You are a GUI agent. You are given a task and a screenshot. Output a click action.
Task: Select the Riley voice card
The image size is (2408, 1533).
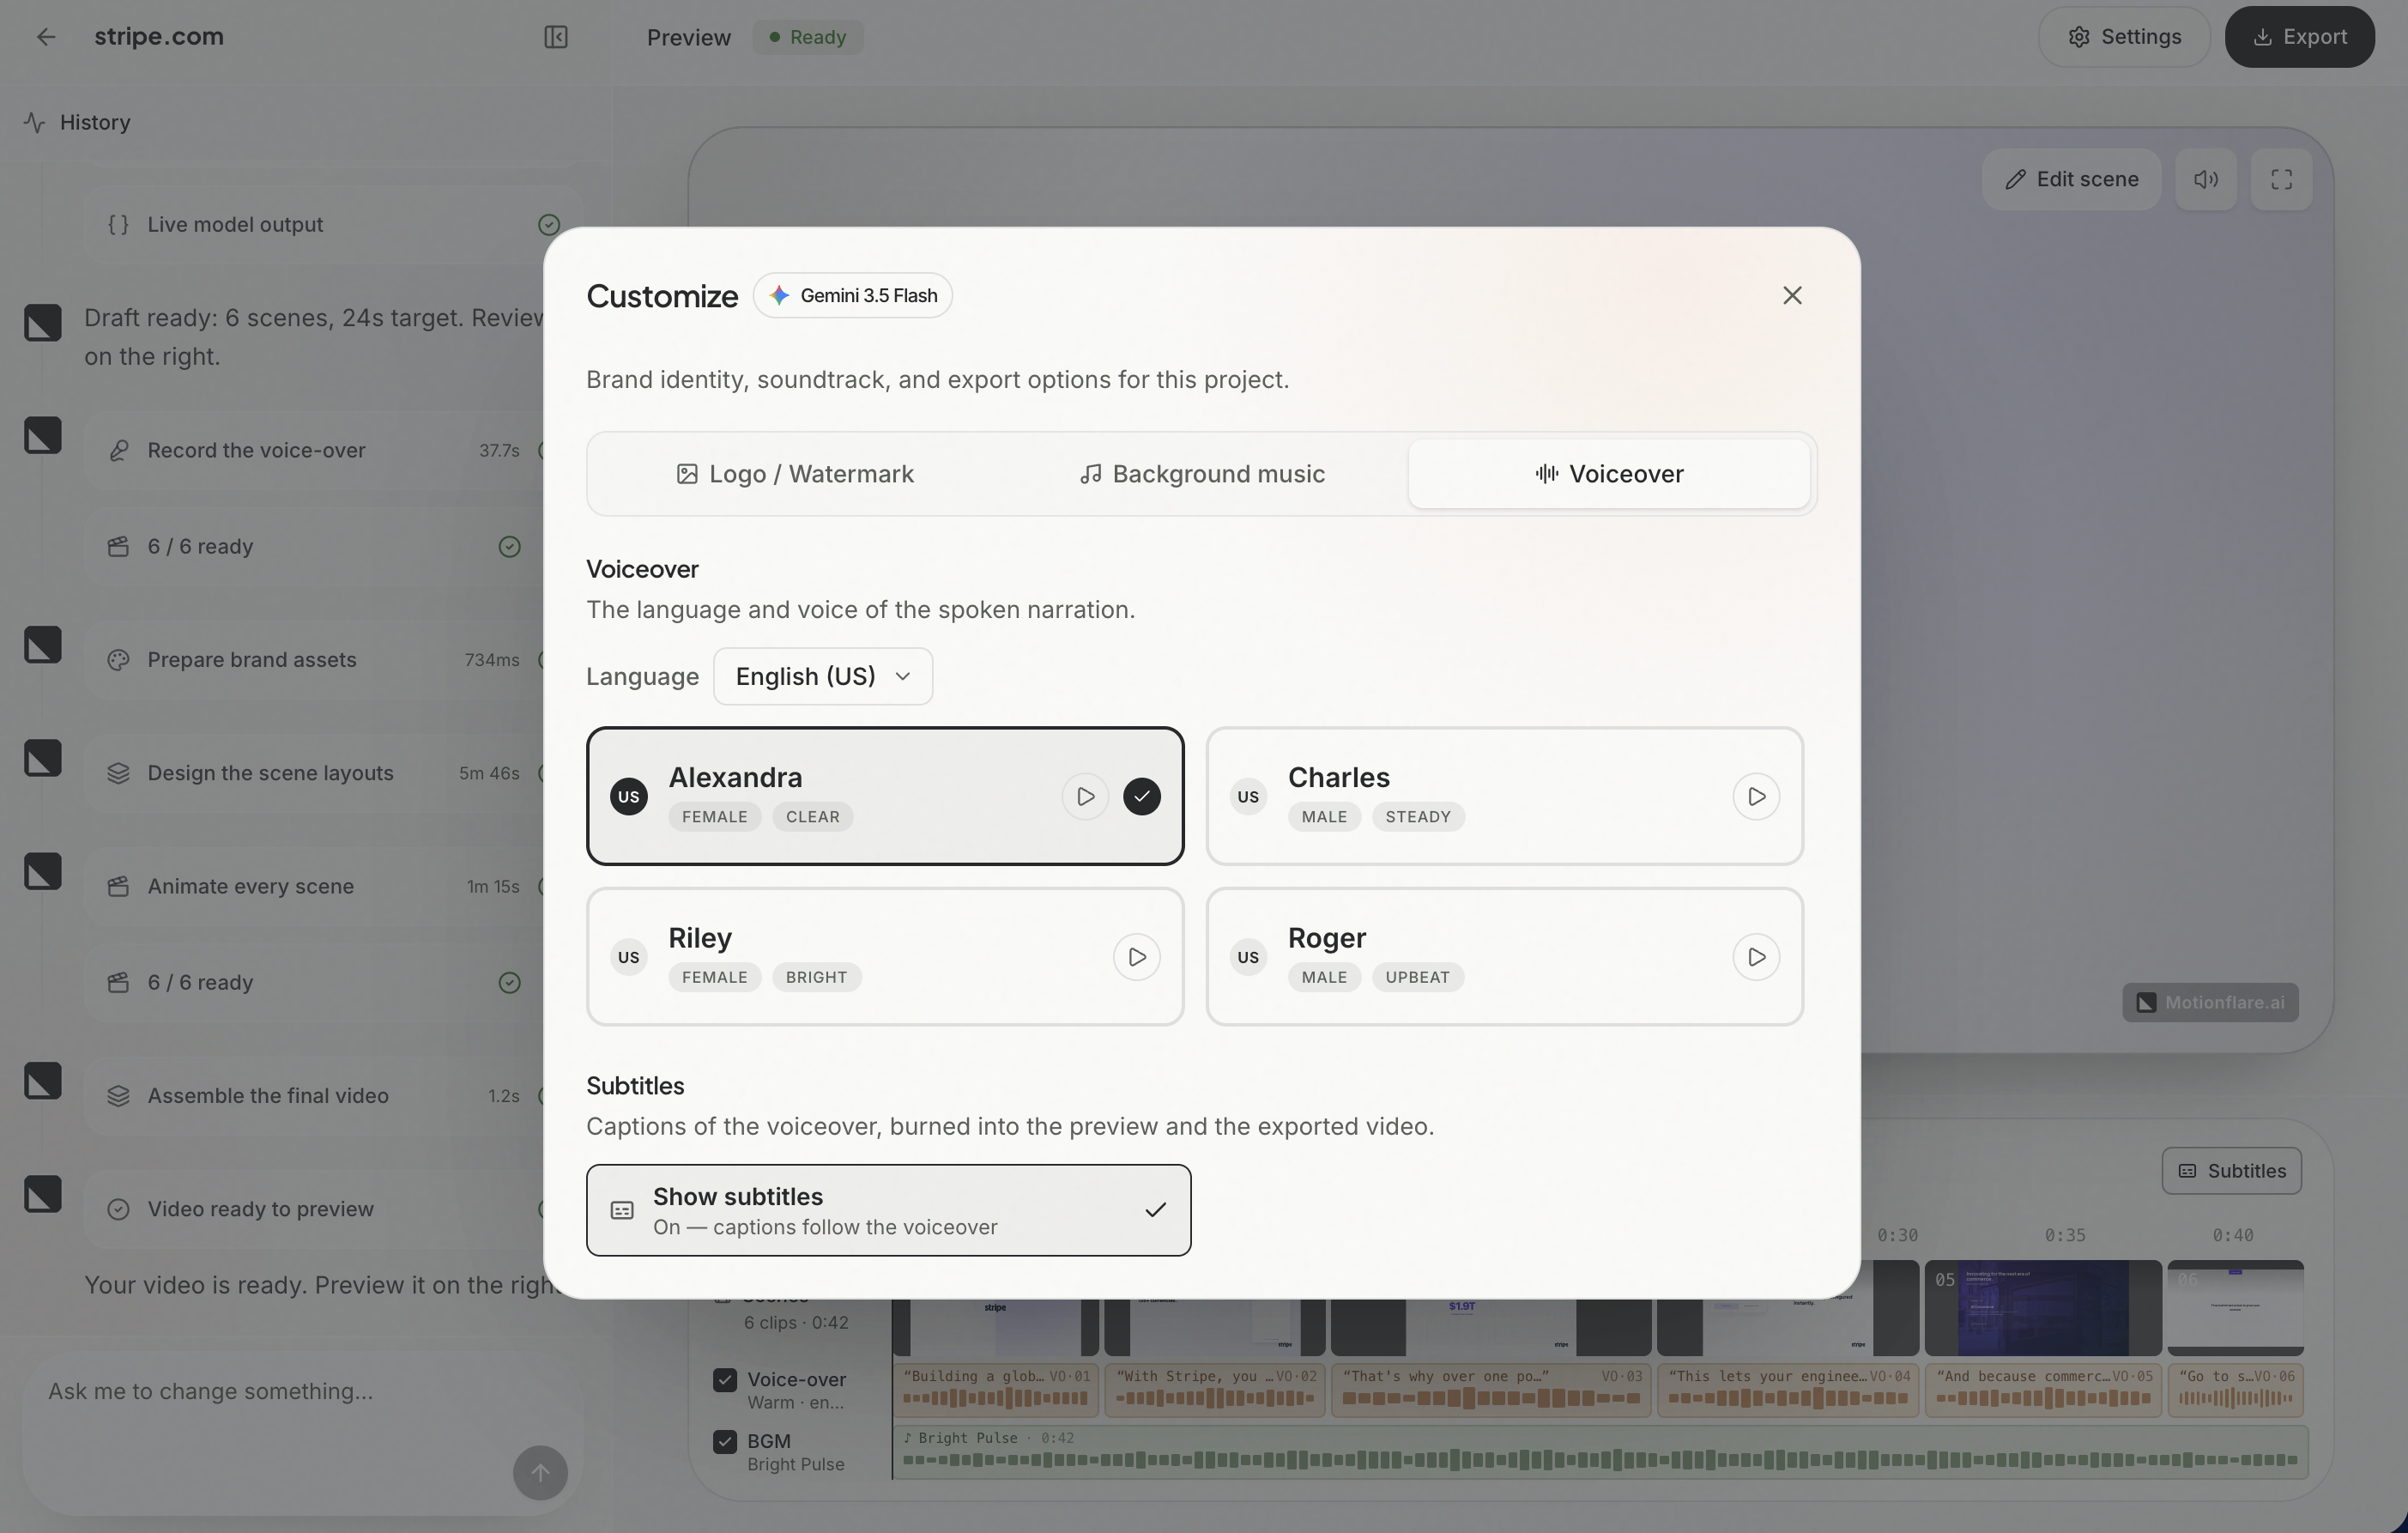pos(885,957)
